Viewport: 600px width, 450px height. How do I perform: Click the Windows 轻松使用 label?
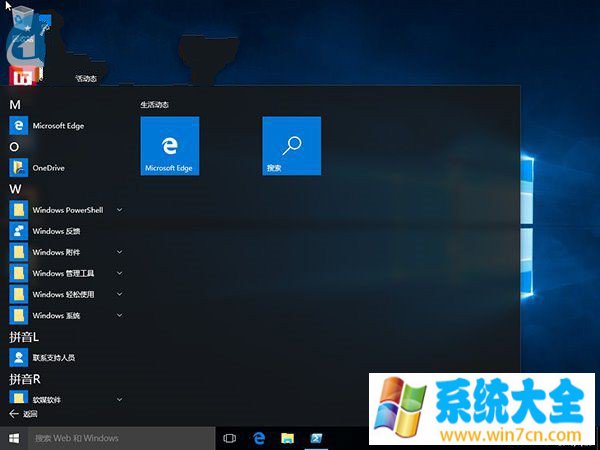click(63, 294)
